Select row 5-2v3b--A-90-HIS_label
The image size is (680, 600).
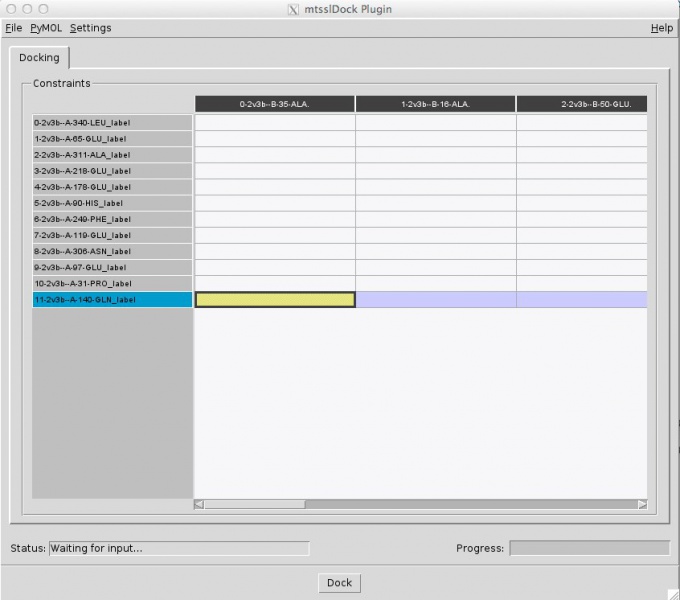click(x=112, y=203)
